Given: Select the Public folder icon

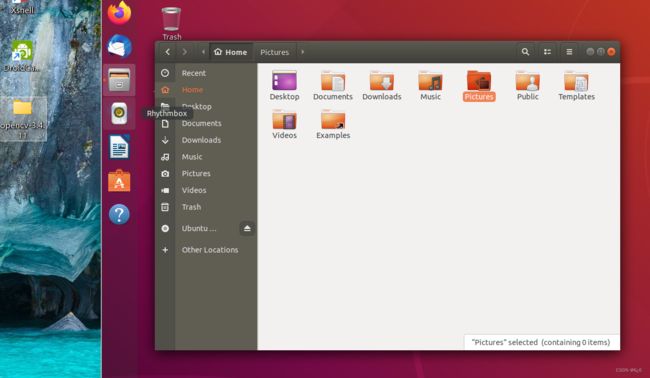Looking at the screenshot, I should [x=528, y=81].
